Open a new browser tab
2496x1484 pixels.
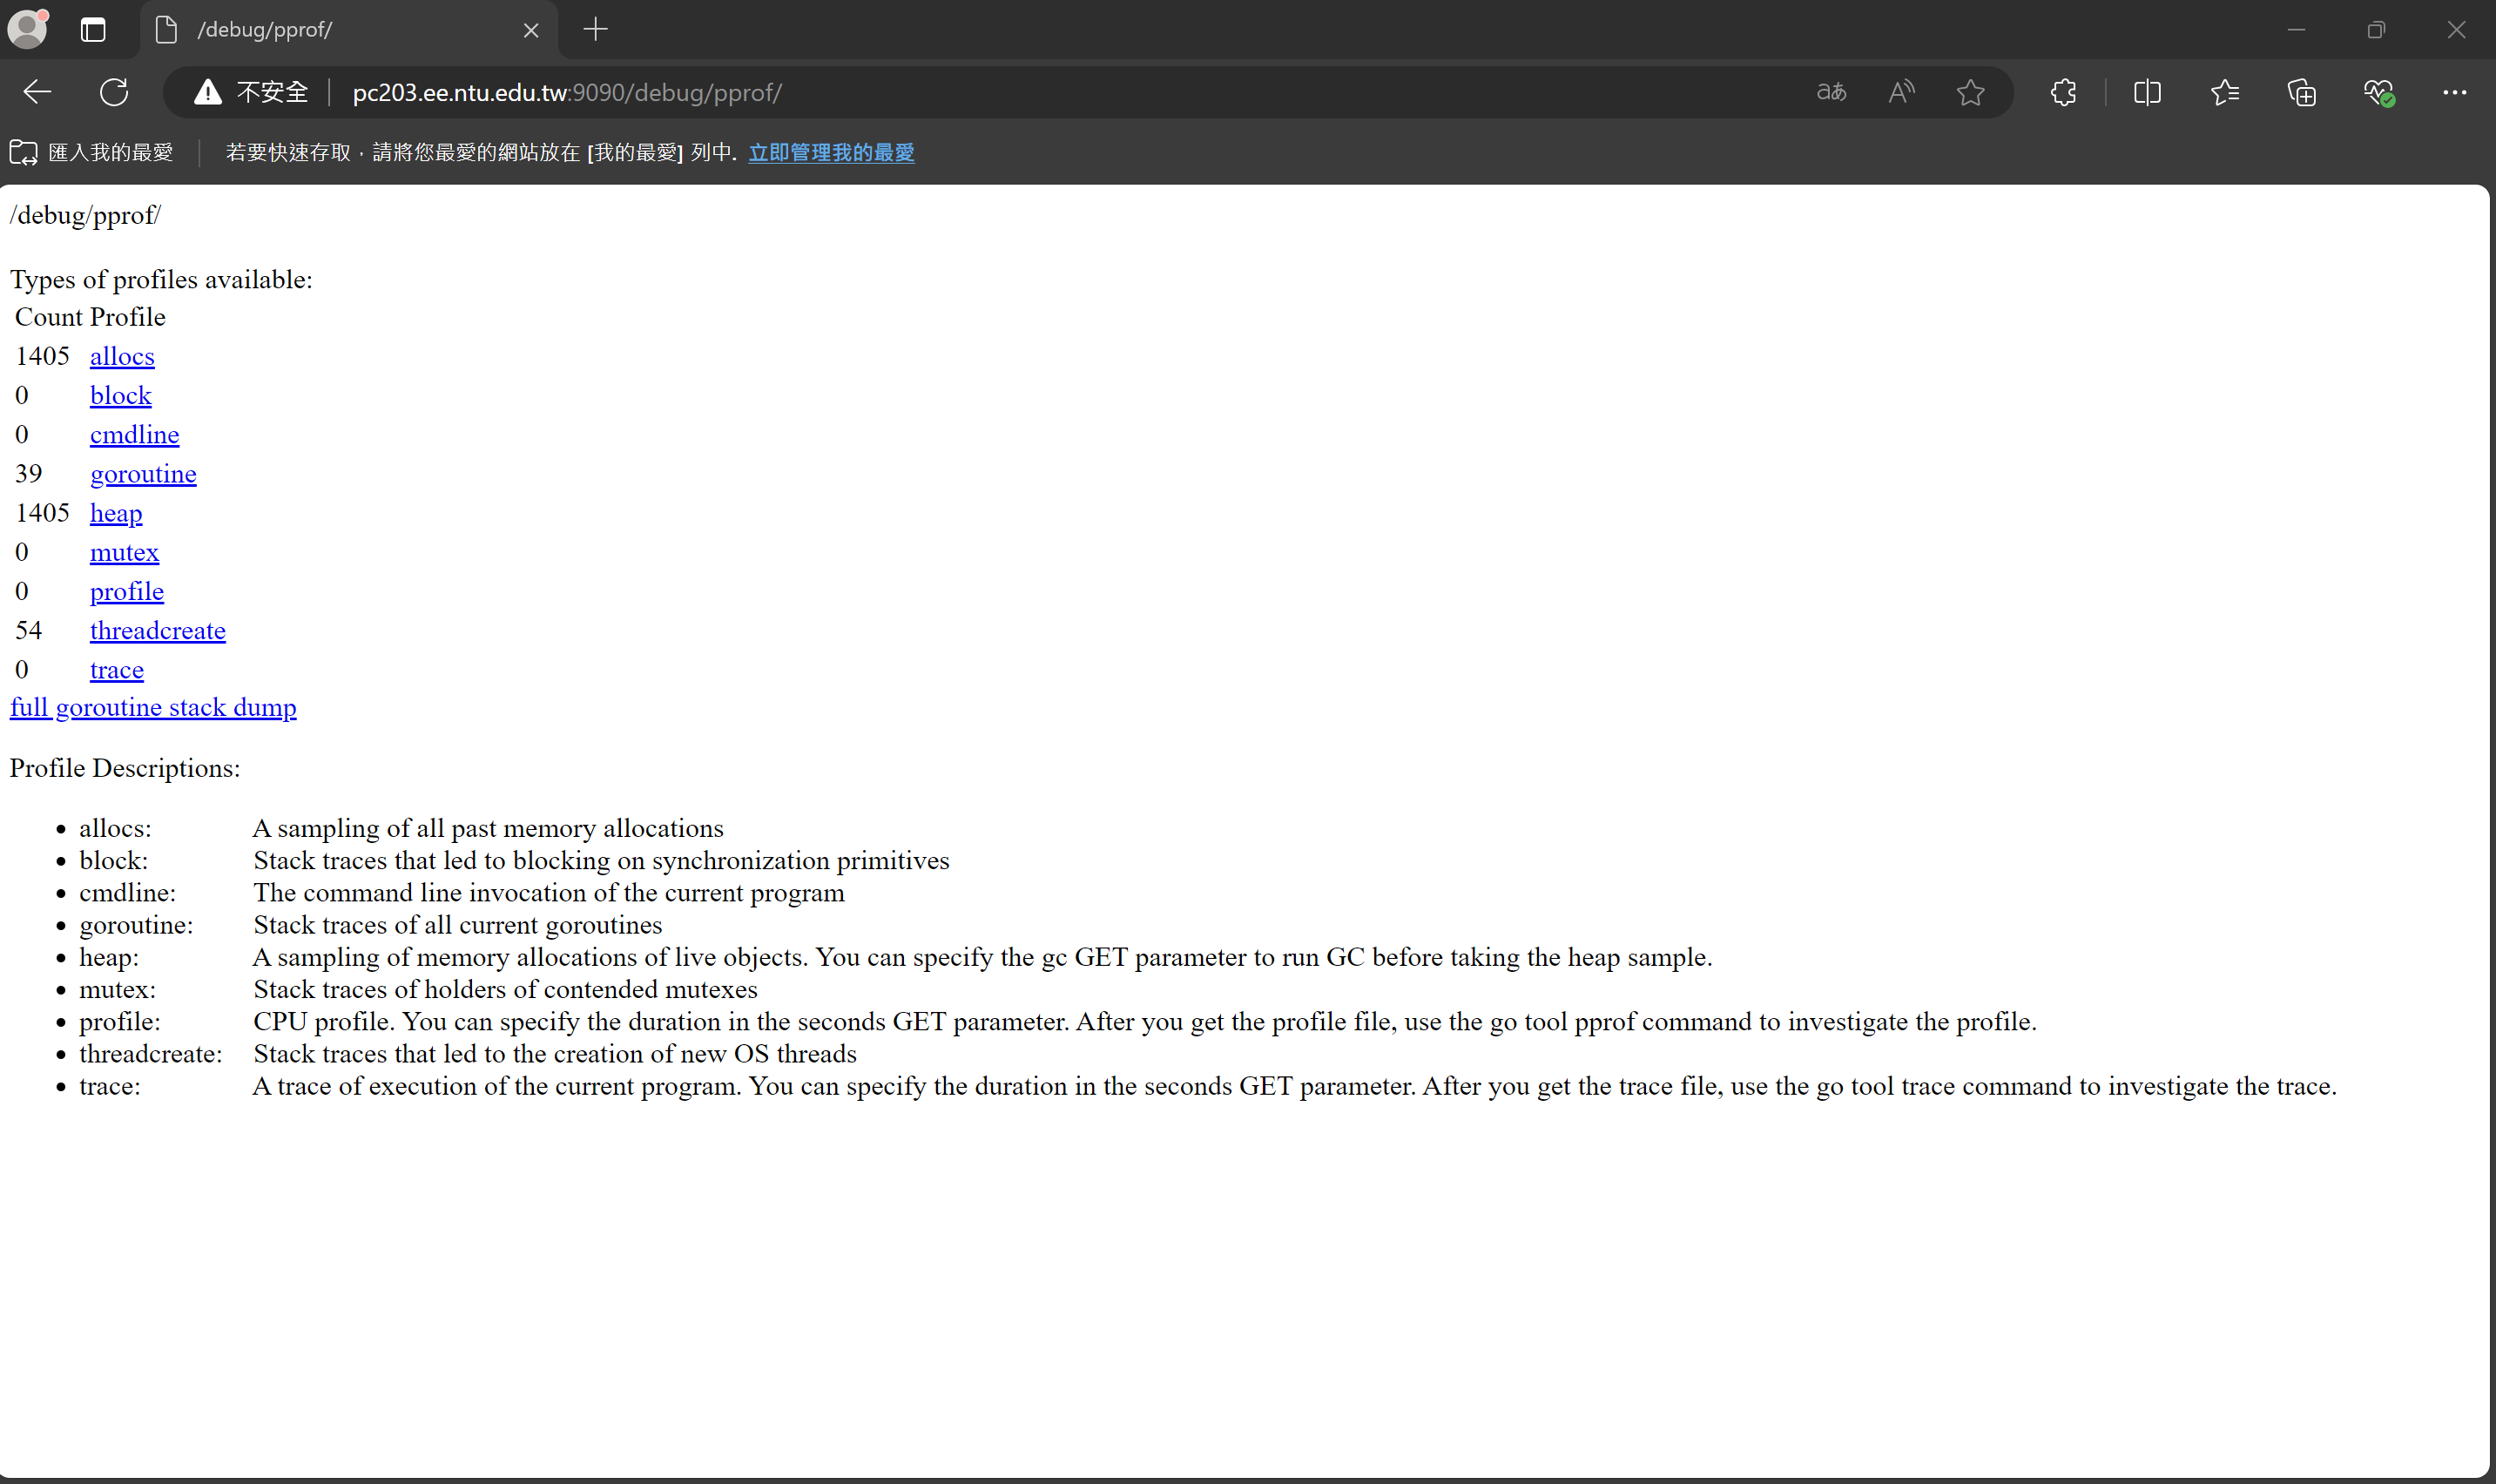click(x=595, y=30)
